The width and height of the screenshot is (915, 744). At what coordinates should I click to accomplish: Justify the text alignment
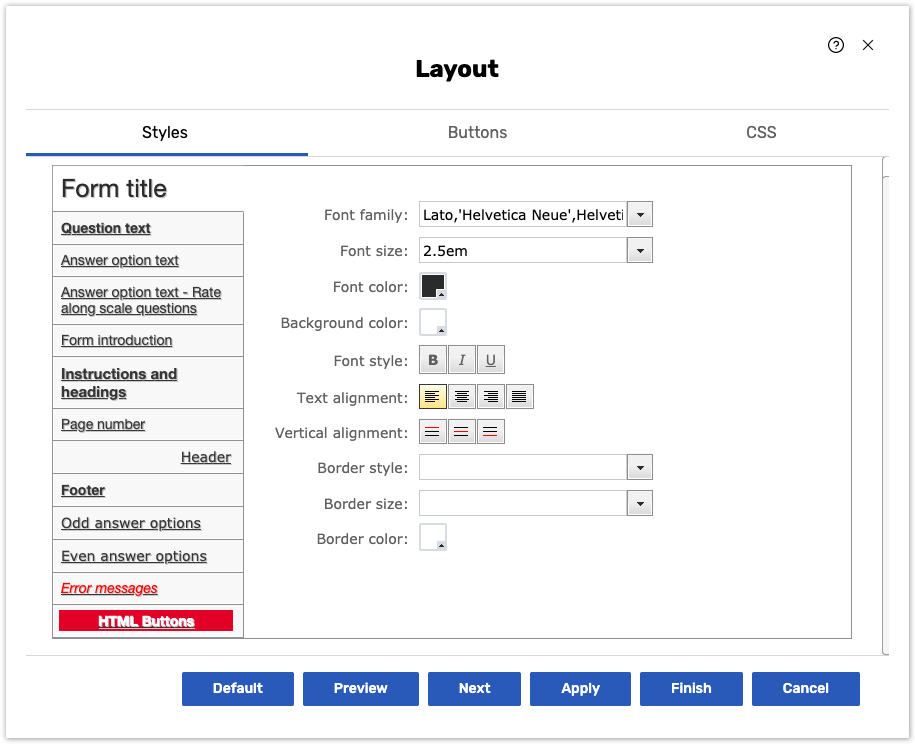pos(520,397)
